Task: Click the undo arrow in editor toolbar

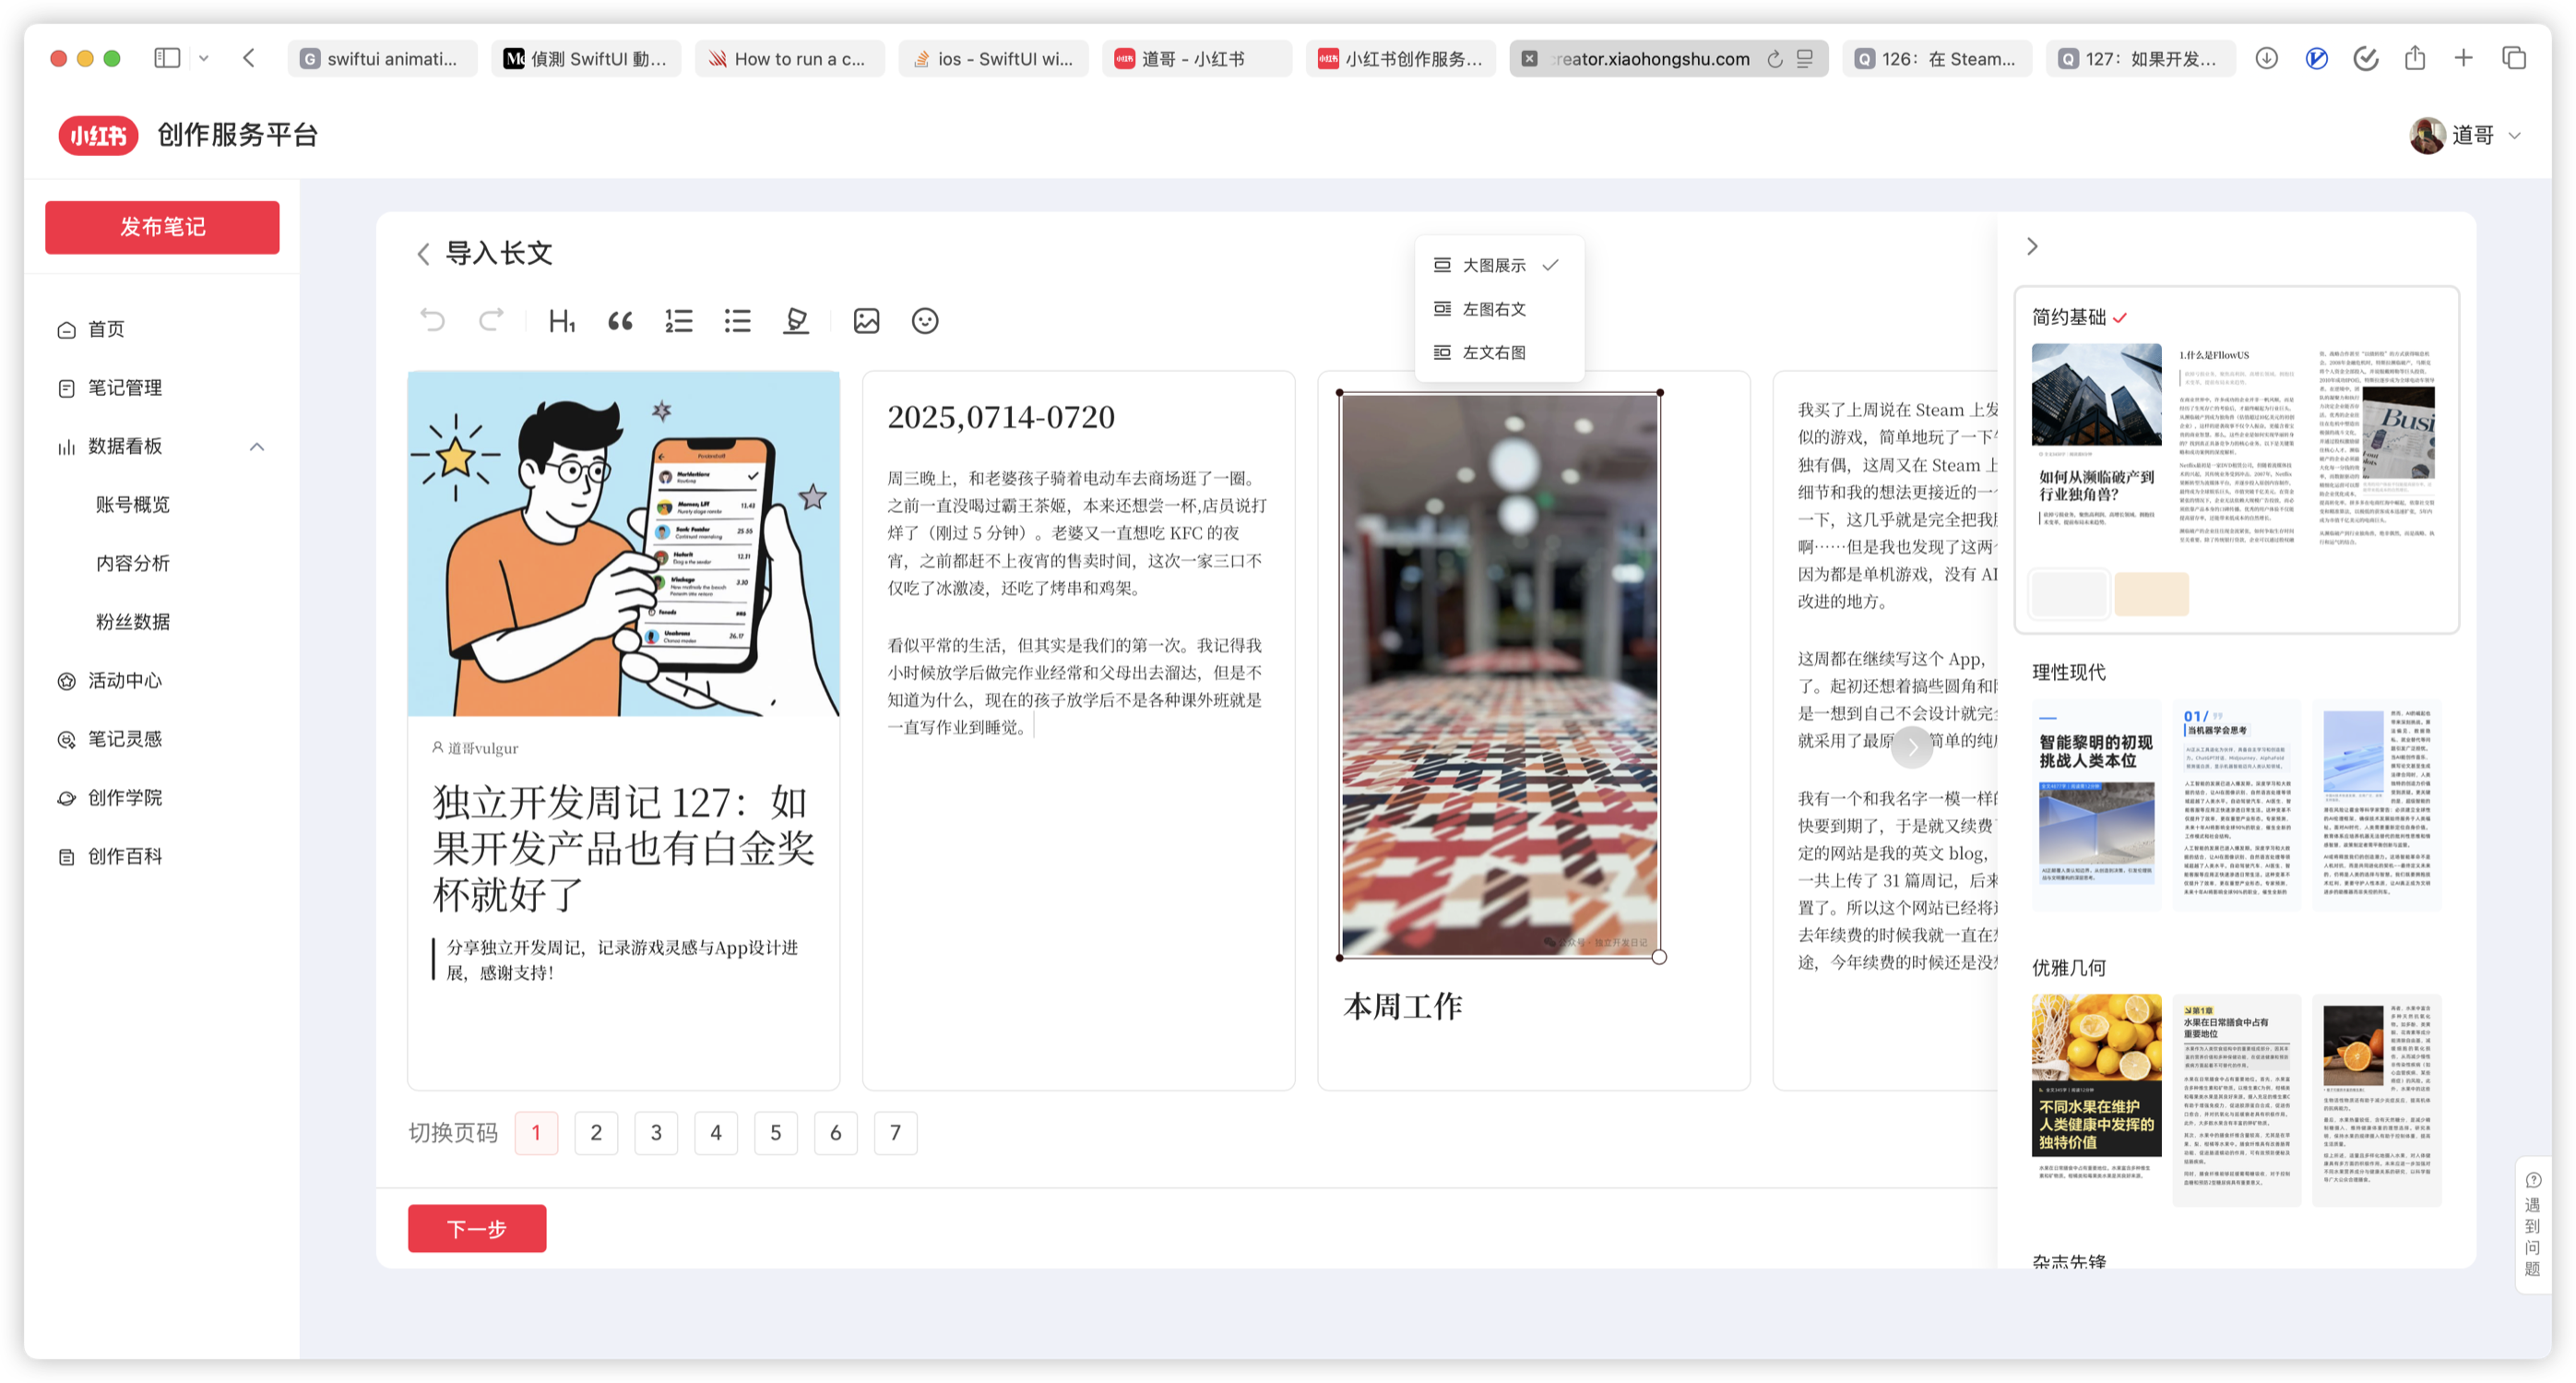Action: coord(432,321)
